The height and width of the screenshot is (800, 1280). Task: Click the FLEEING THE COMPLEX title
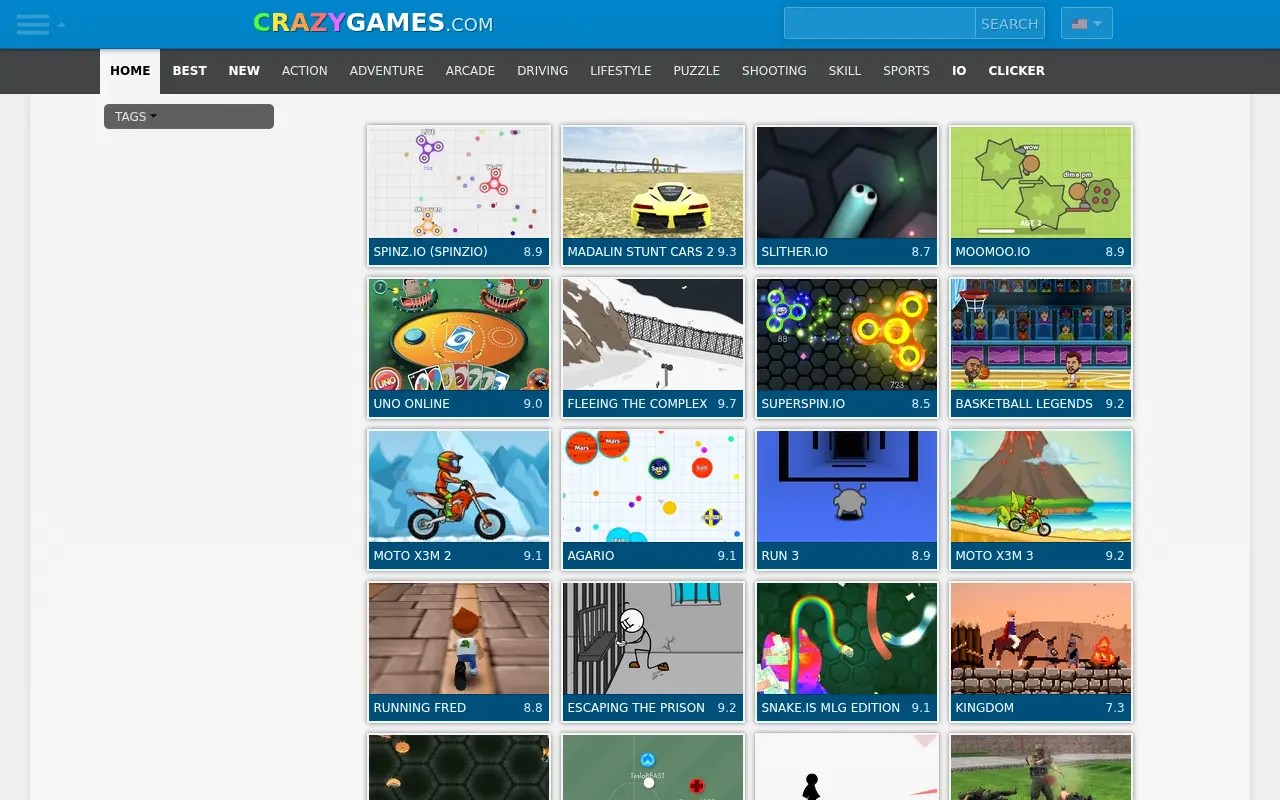637,404
